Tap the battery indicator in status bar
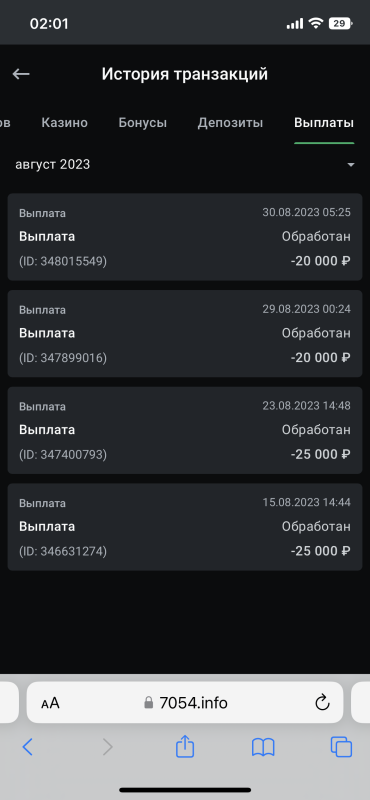The width and height of the screenshot is (370, 800). click(x=340, y=23)
